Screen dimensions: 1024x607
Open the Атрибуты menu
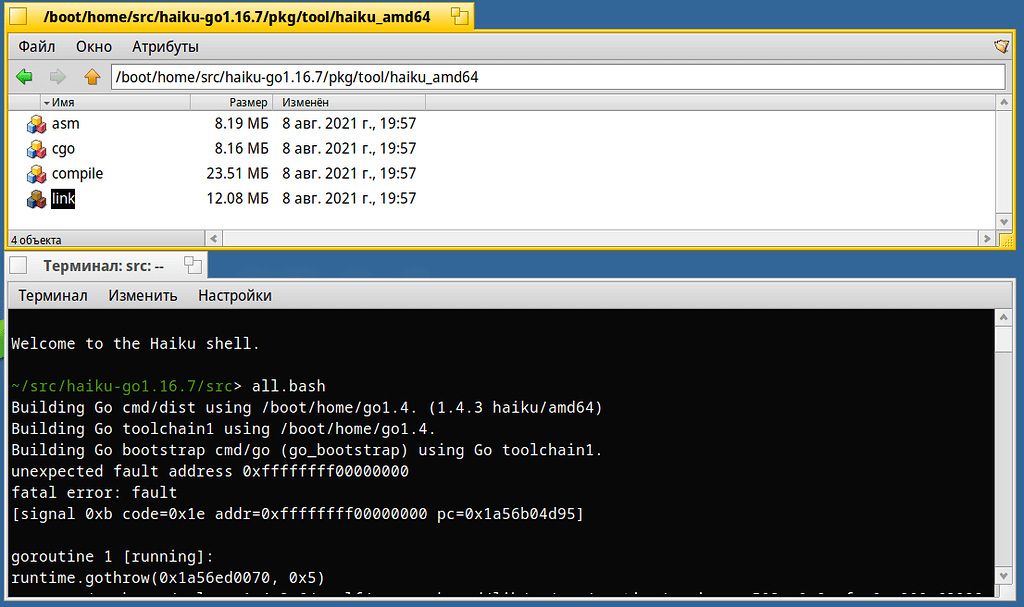165,46
